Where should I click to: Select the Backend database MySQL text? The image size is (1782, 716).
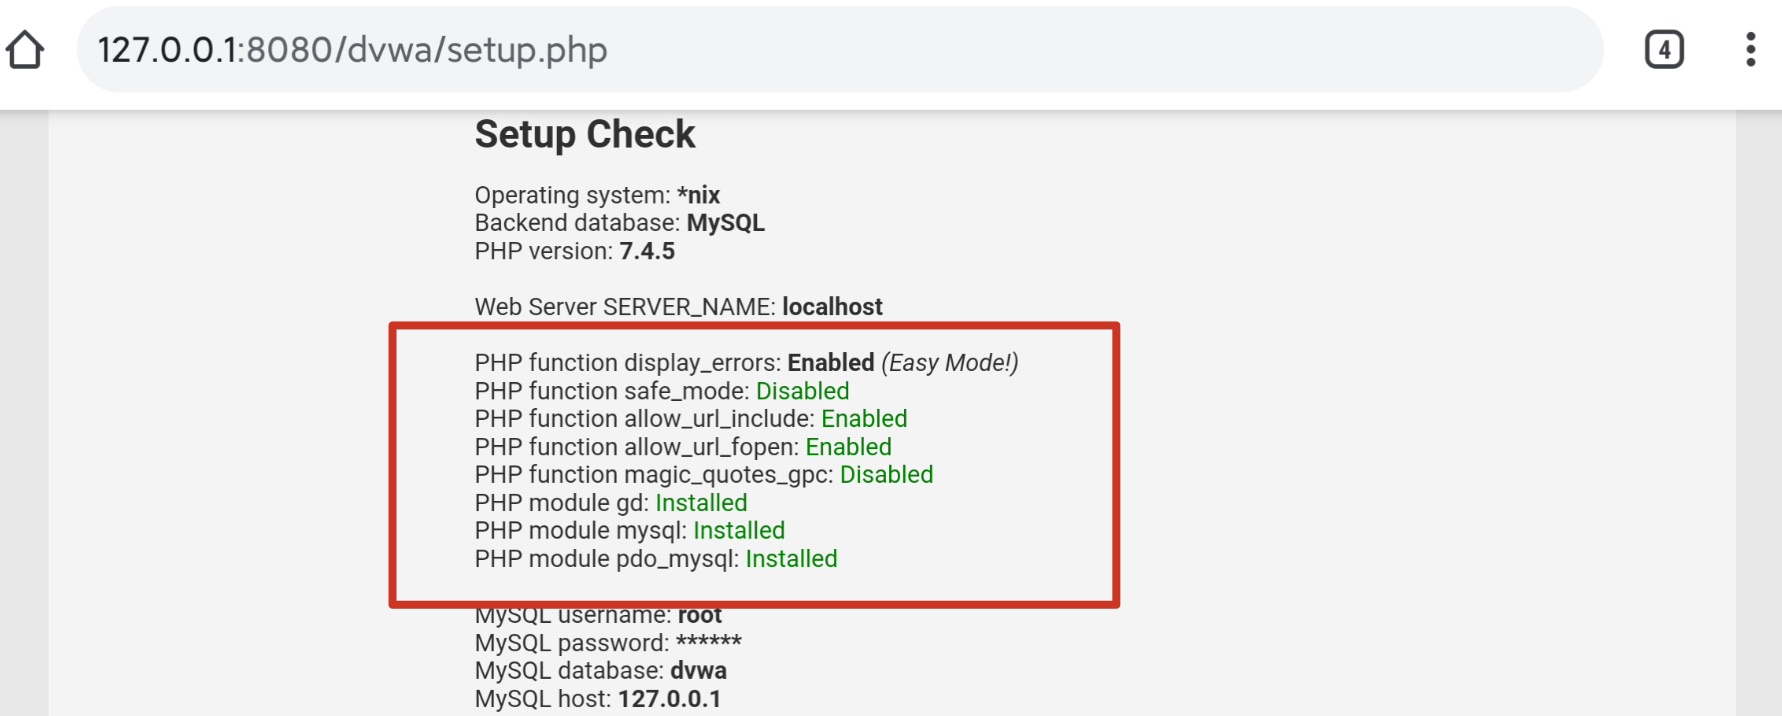(x=620, y=223)
